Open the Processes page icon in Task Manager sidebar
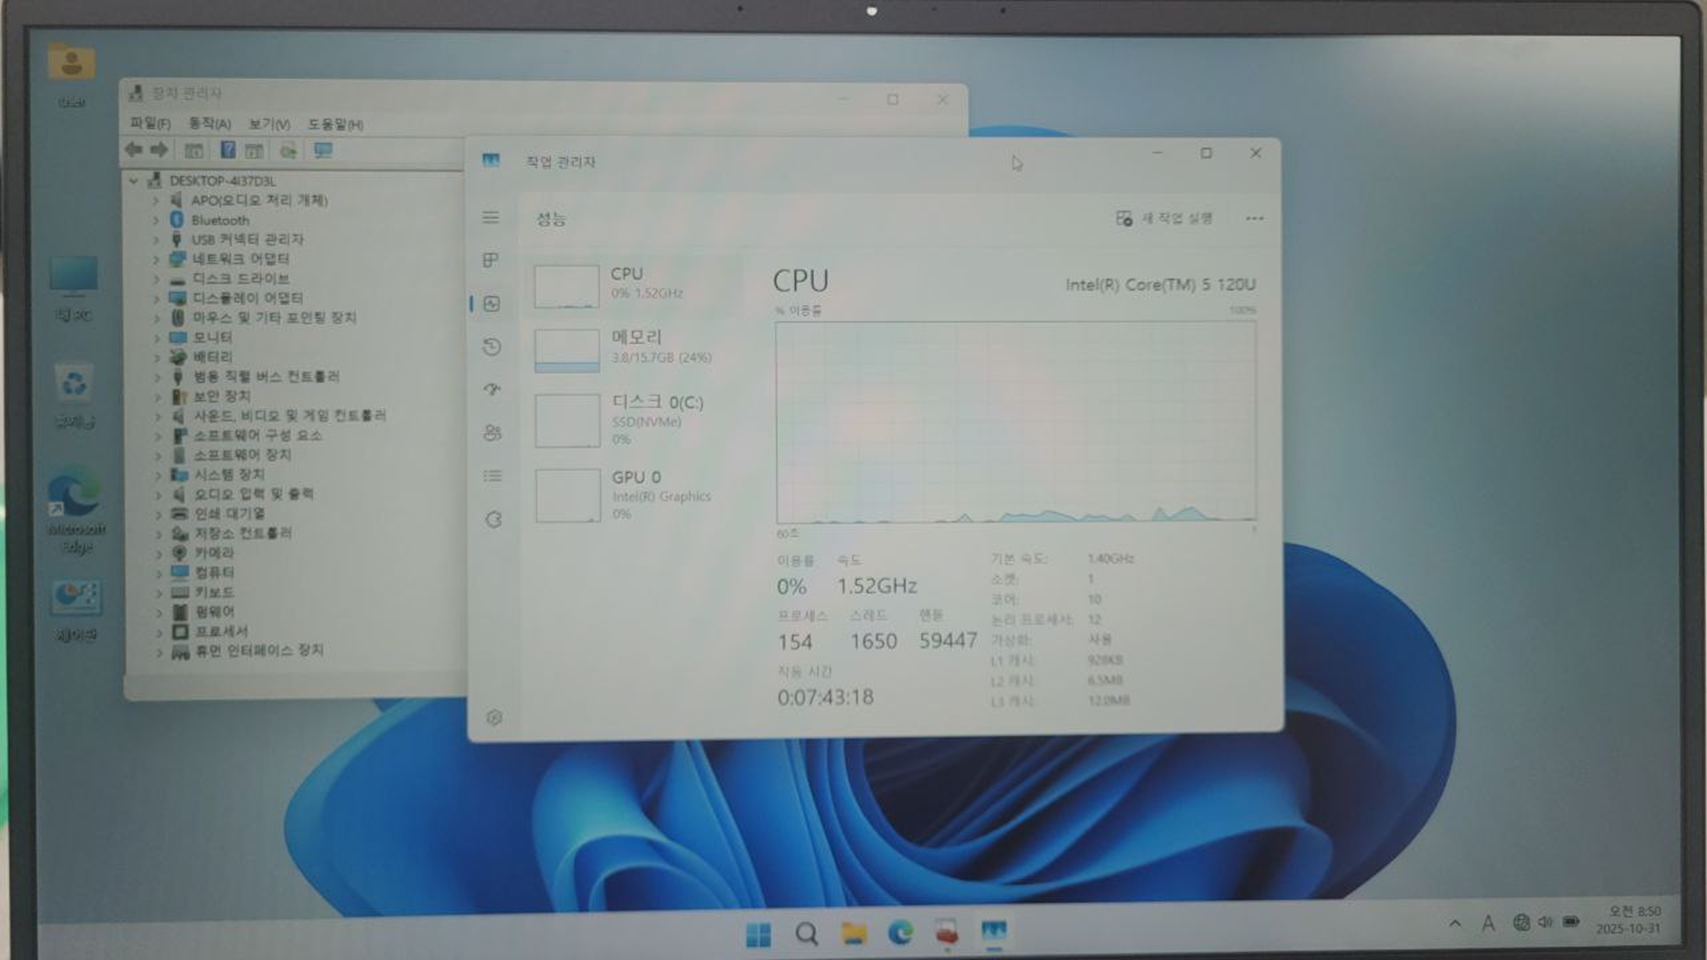1707x960 pixels. (x=491, y=260)
